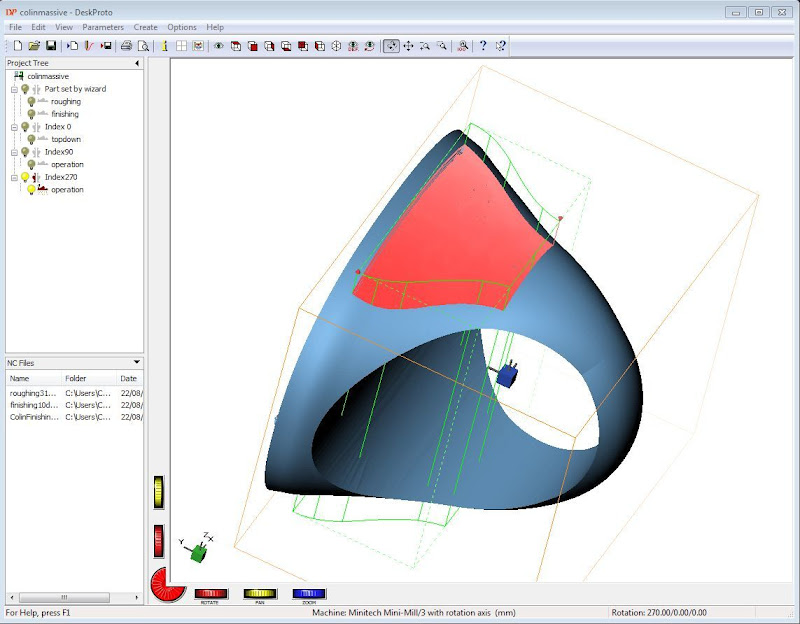
Task: Click the Folder column header
Action: click(x=76, y=379)
